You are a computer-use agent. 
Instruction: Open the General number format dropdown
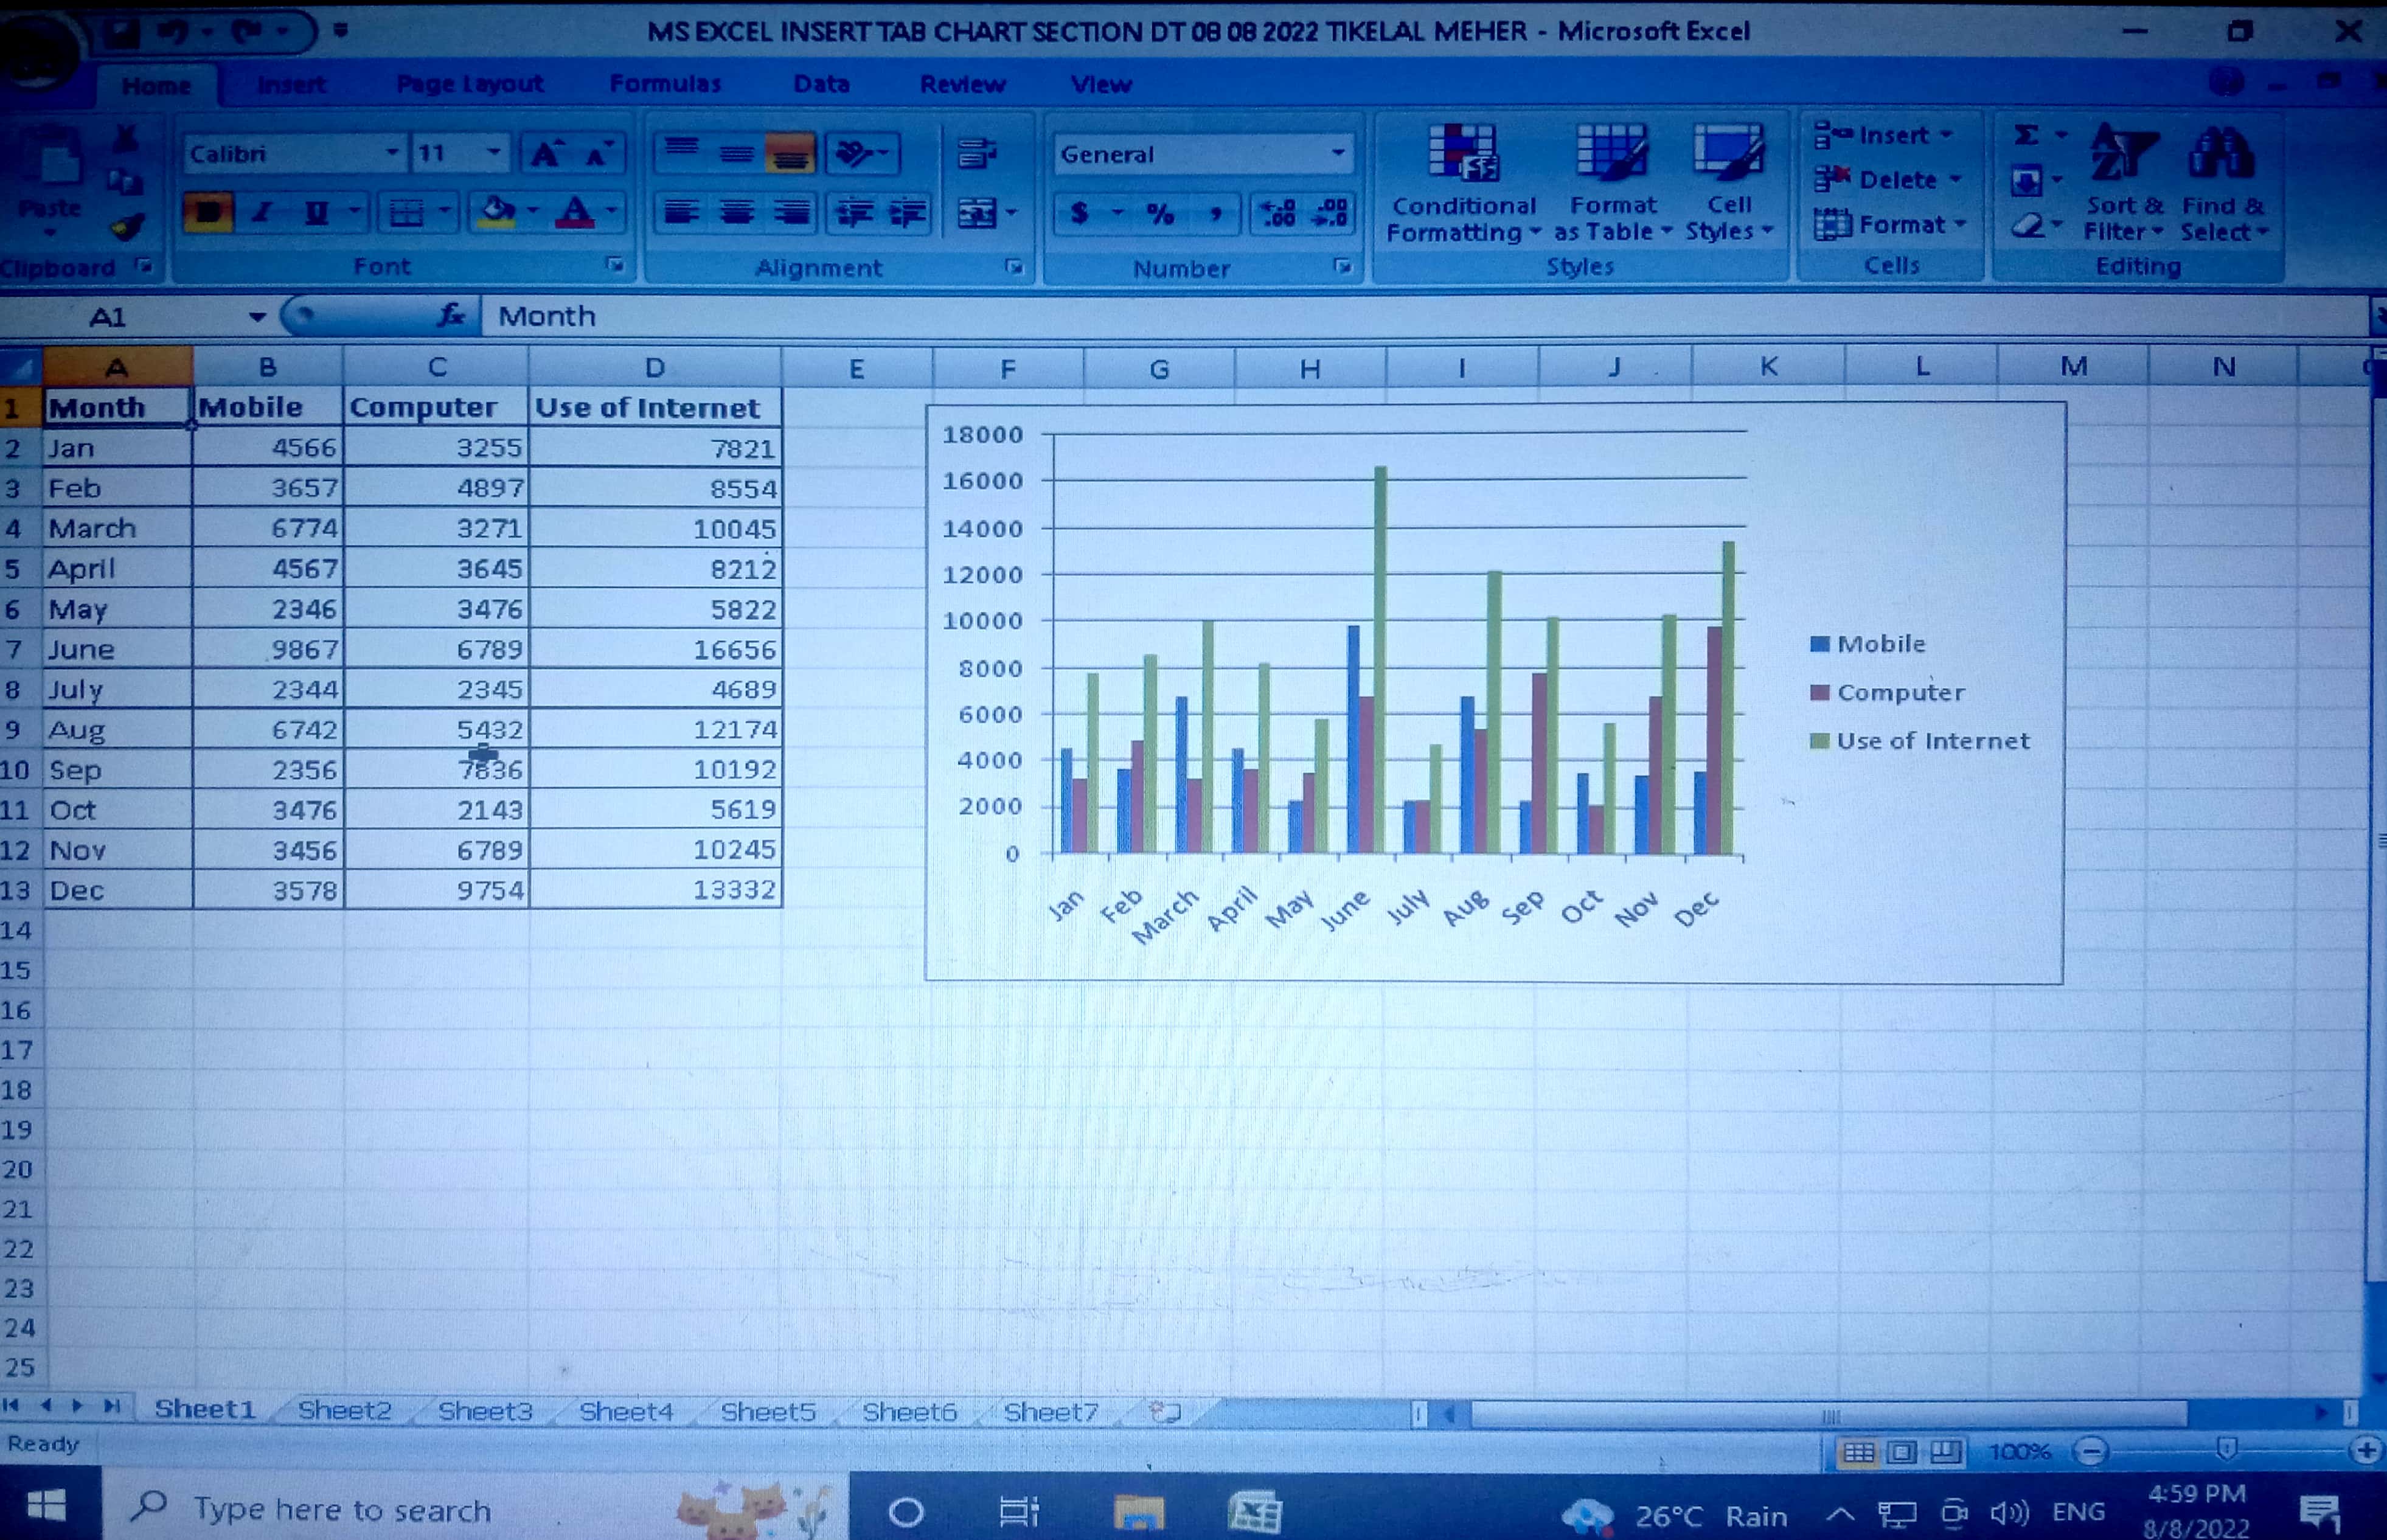coord(1337,154)
